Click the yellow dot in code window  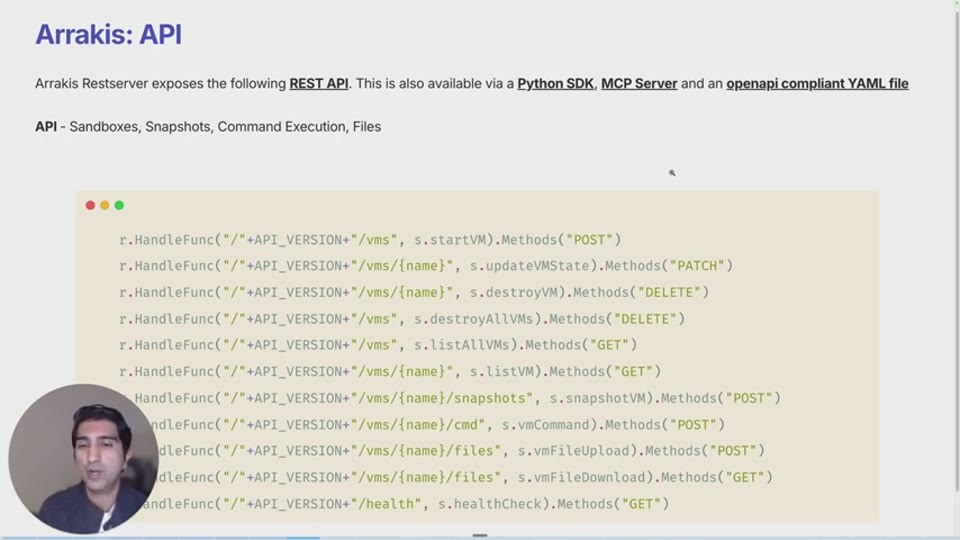pyautogui.click(x=105, y=205)
